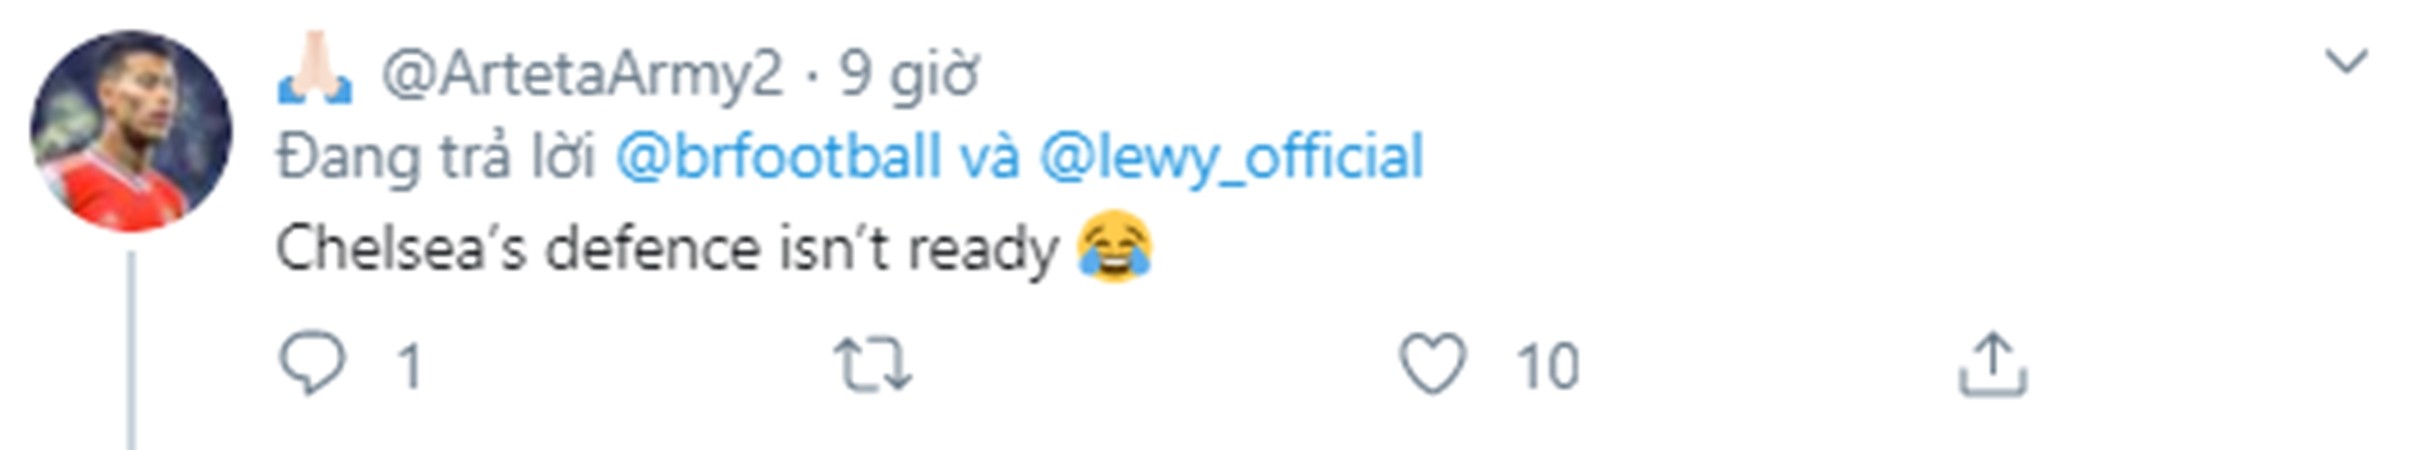Viewport: 2429px width, 450px height.
Task: Click the vertical thread line below avatar
Action: click(131, 350)
